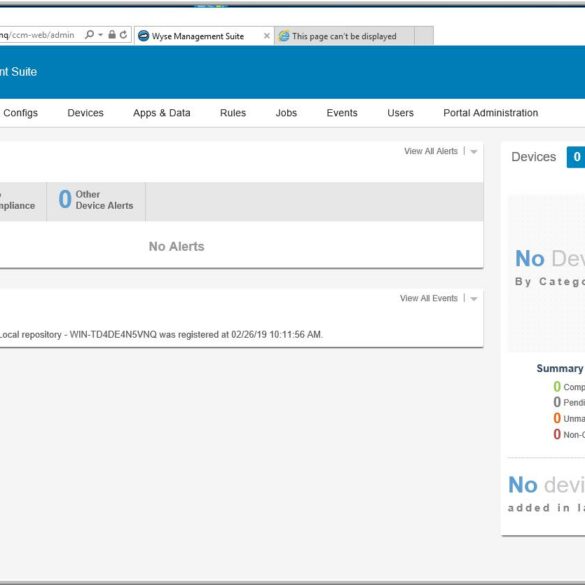Click the Wyse Management Suite tab favicon
Screen dimensions: 585x585
click(143, 36)
